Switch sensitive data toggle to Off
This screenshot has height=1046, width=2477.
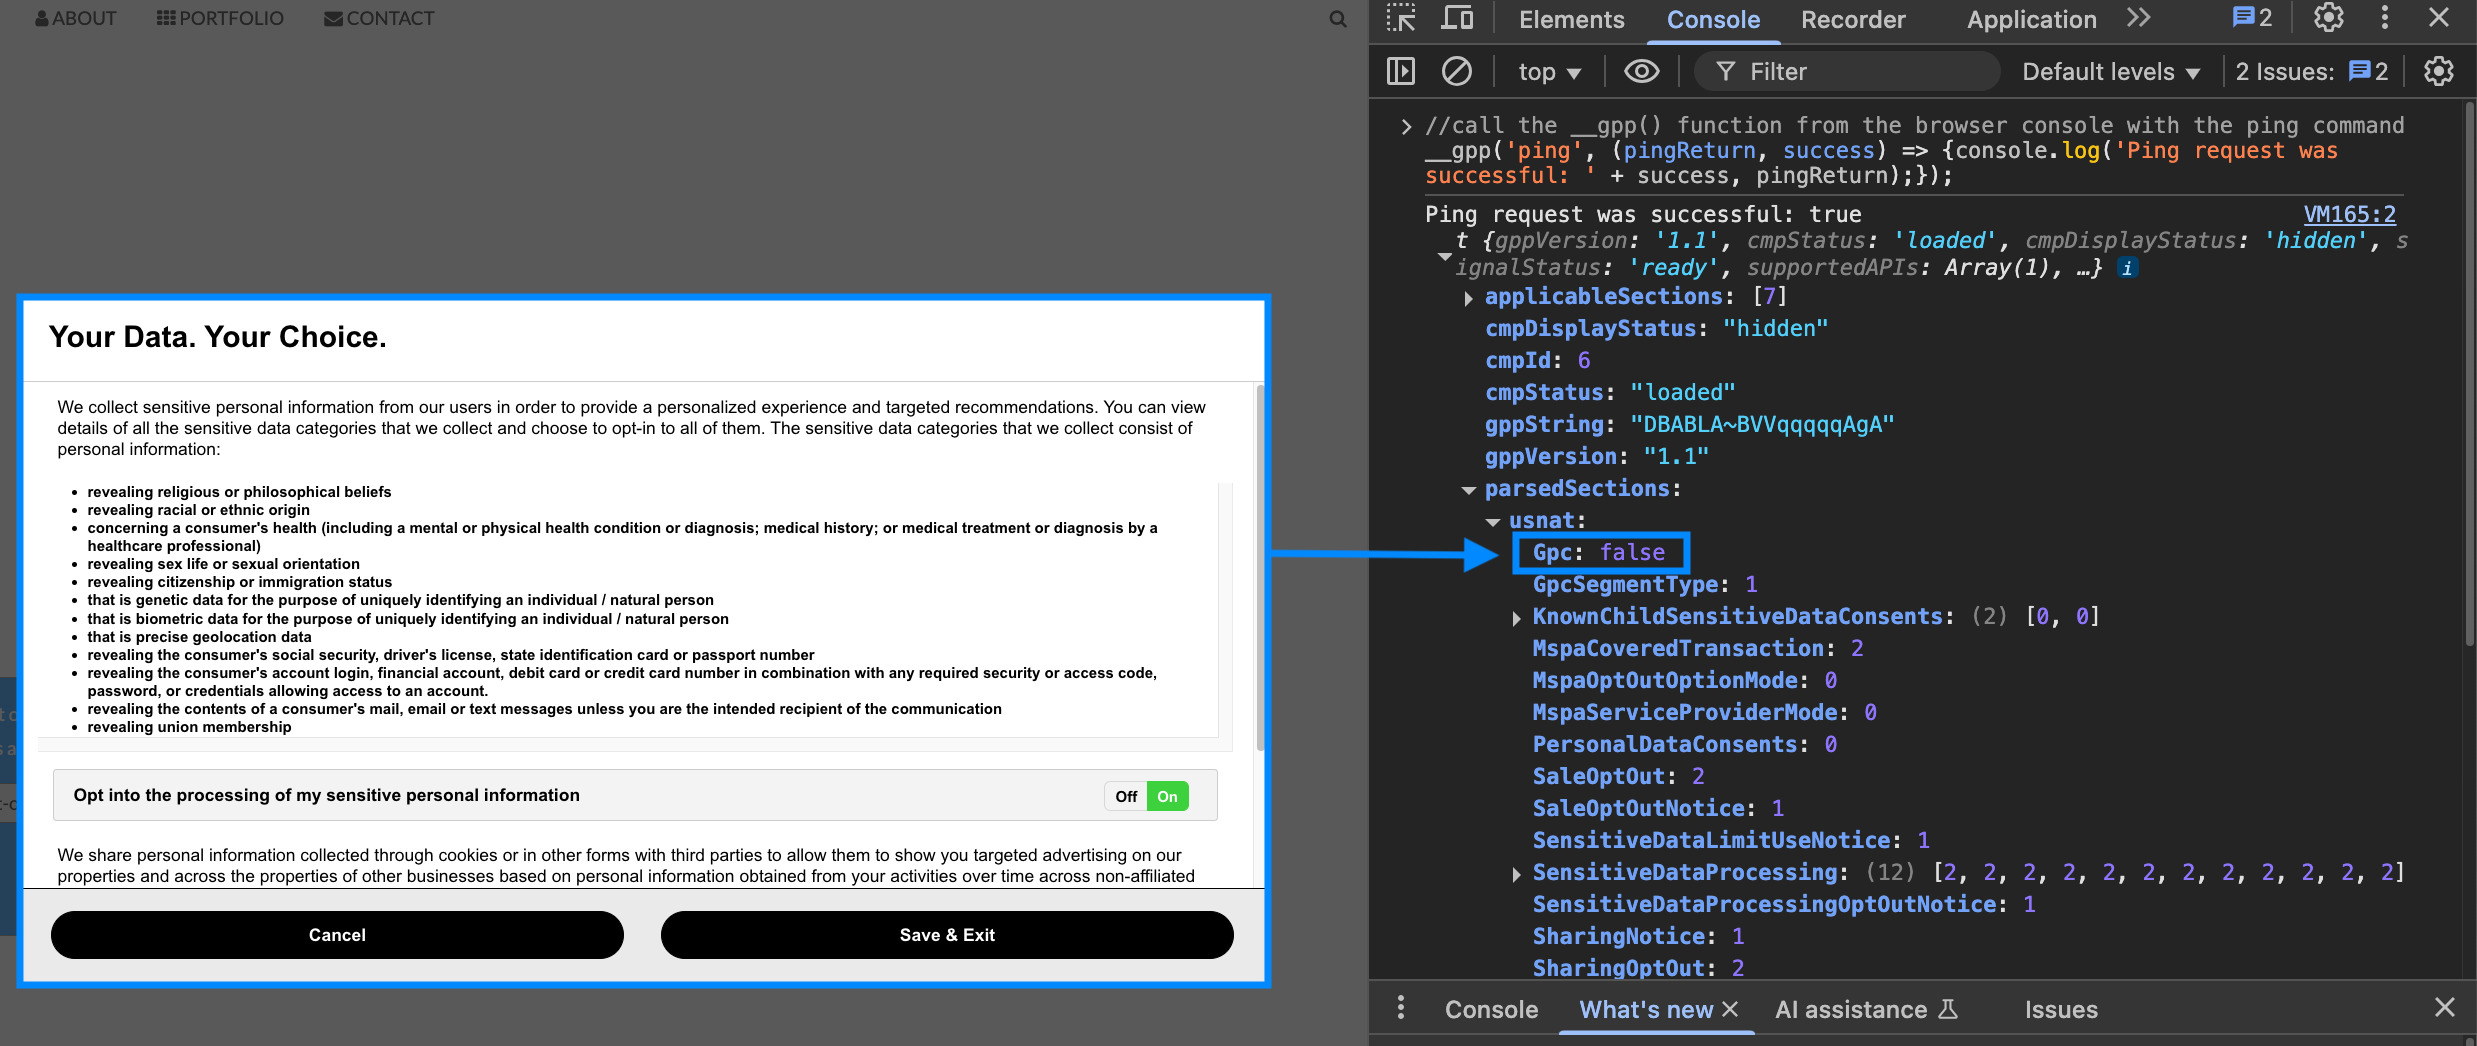click(1127, 797)
